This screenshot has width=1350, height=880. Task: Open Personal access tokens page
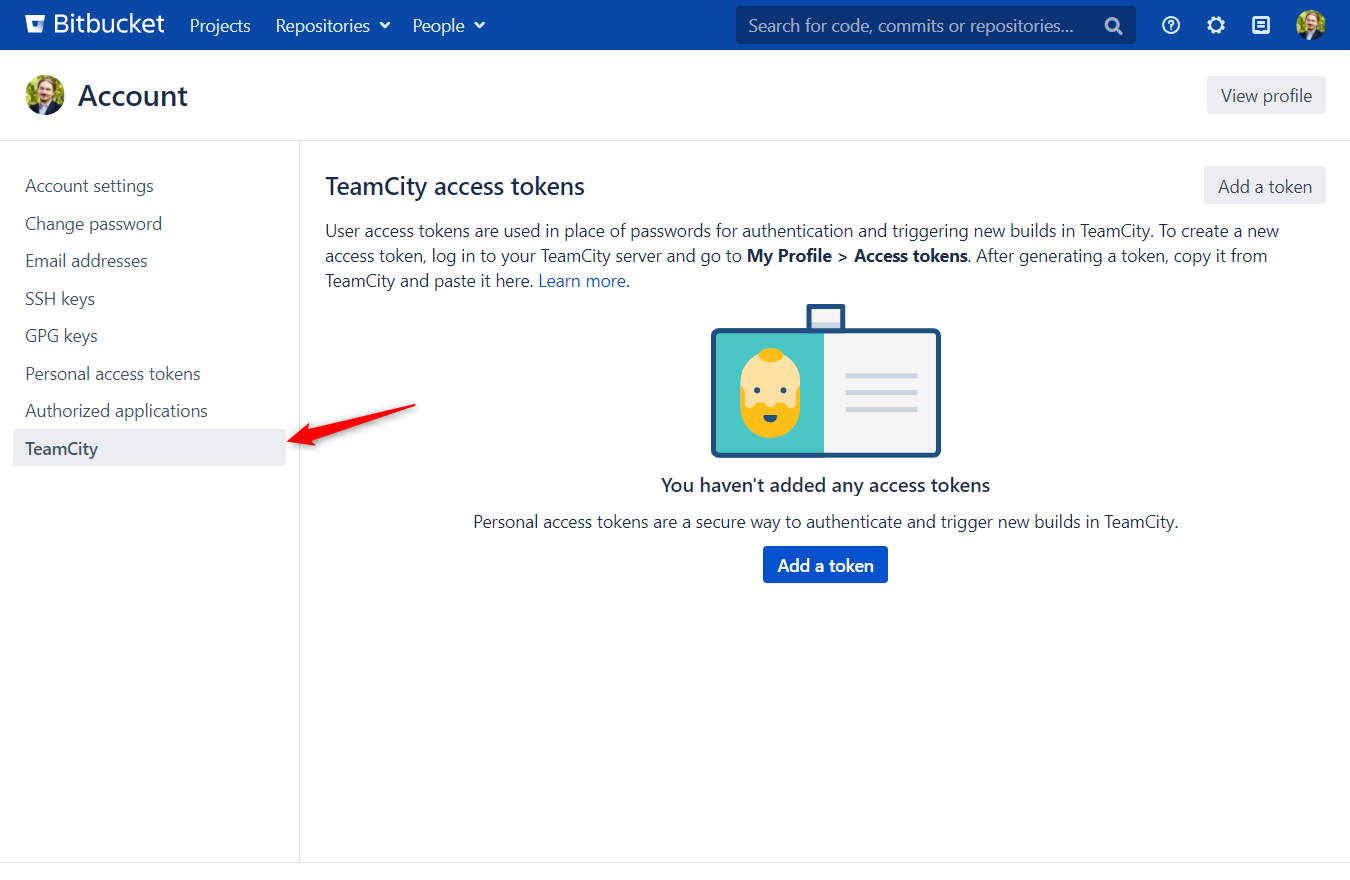(x=113, y=374)
